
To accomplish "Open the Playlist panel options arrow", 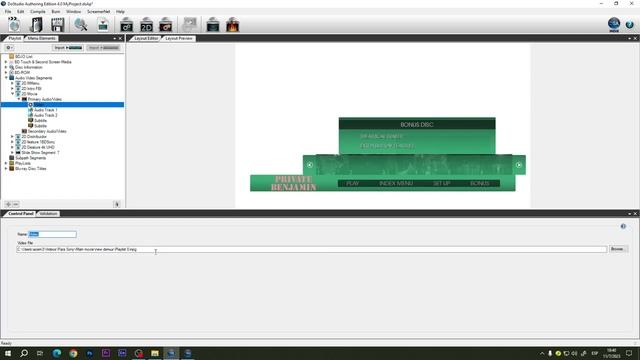I will 115,38.
